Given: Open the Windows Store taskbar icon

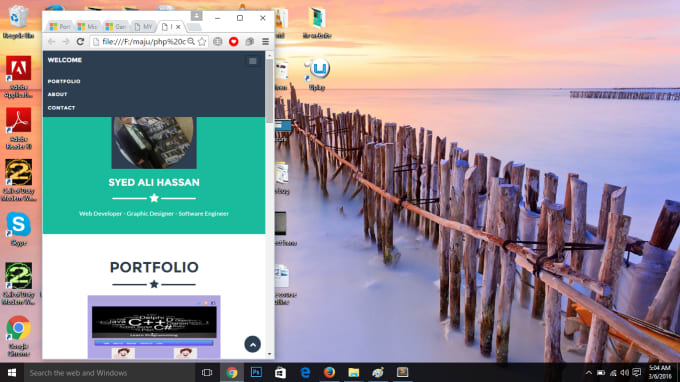Looking at the screenshot, I should [x=280, y=372].
